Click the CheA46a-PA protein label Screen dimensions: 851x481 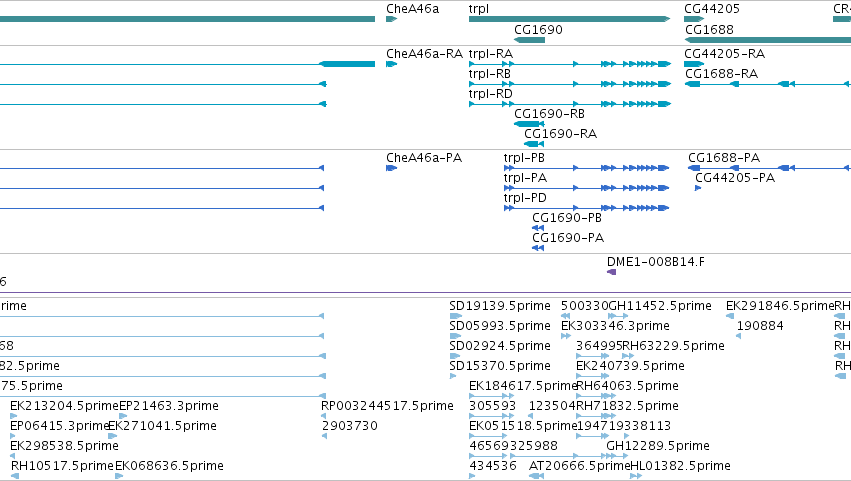[x=424, y=158]
